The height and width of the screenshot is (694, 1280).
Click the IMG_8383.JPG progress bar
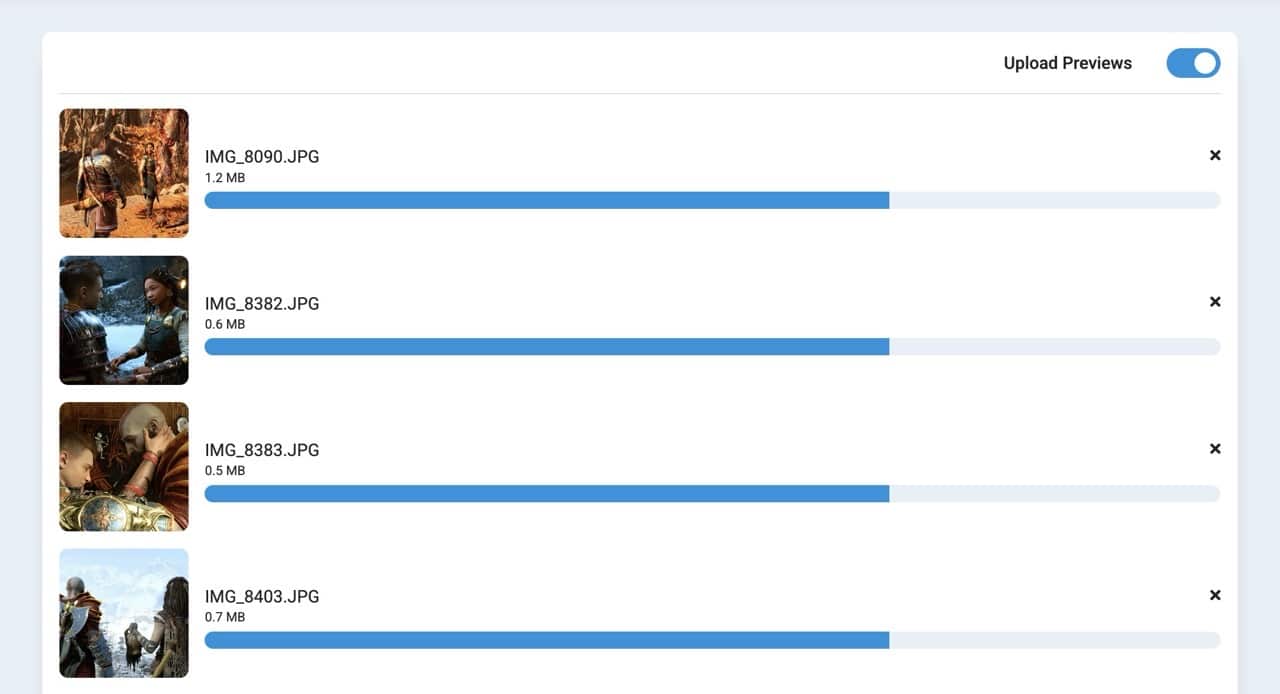tap(712, 493)
